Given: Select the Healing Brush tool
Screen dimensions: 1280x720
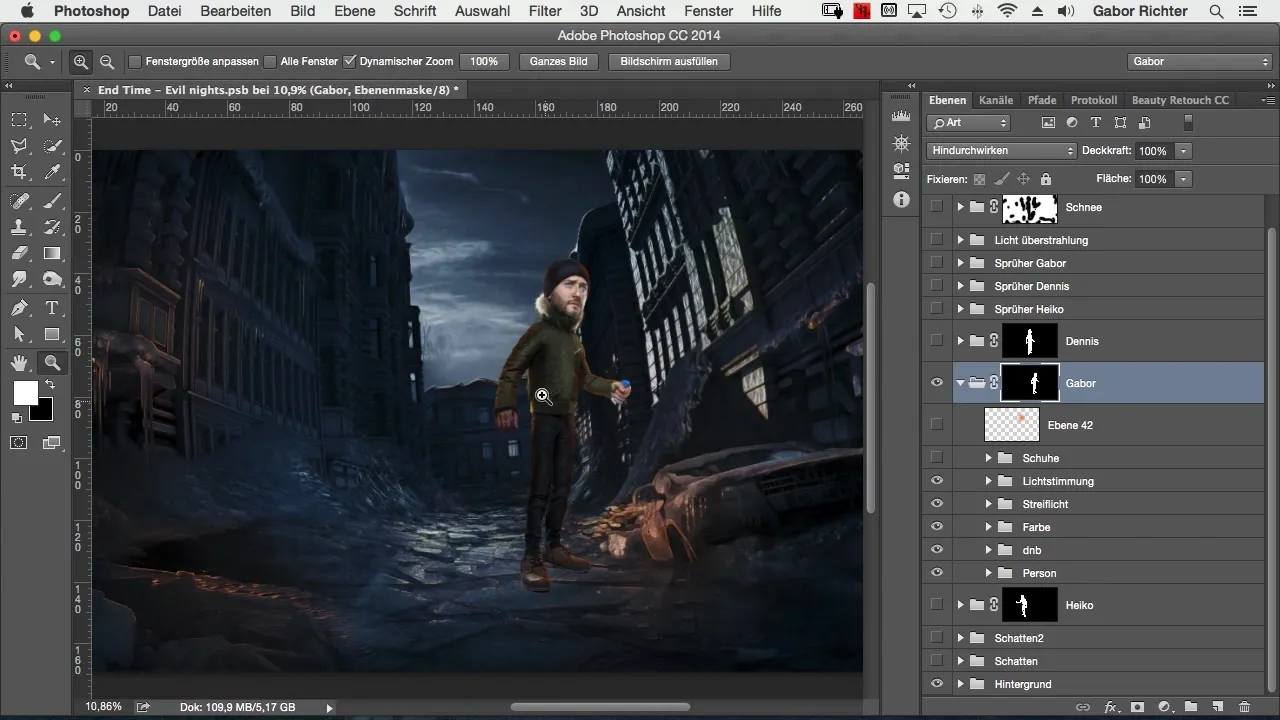Looking at the screenshot, I should [19, 200].
